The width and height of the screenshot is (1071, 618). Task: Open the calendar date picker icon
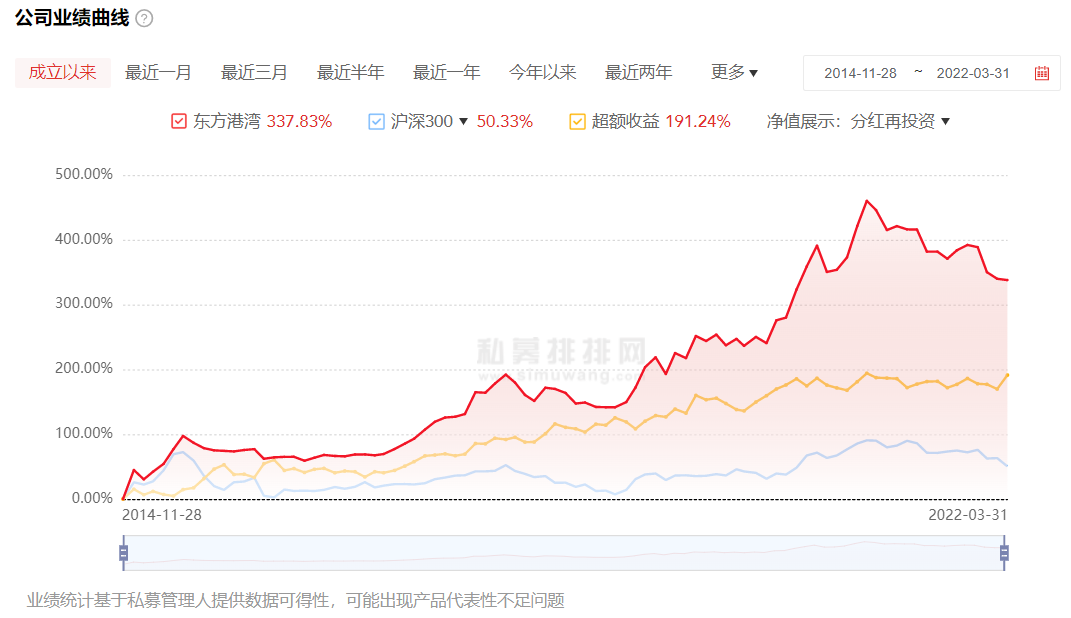pos(1042,73)
